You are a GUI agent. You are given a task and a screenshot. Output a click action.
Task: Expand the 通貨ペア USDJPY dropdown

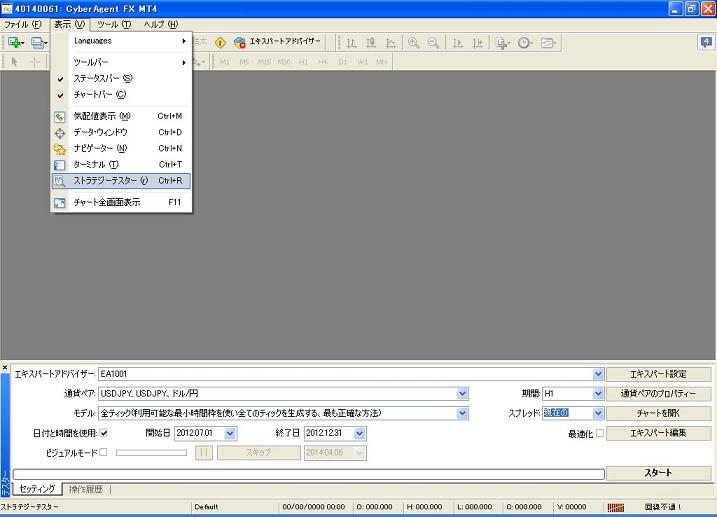coord(462,393)
